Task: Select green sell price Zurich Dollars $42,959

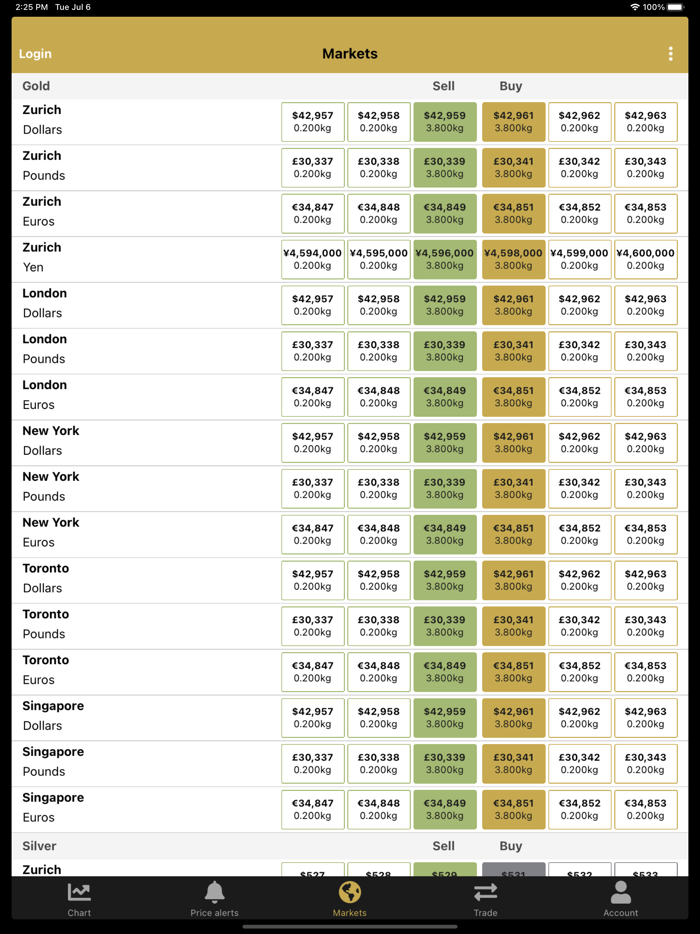Action: point(445,122)
